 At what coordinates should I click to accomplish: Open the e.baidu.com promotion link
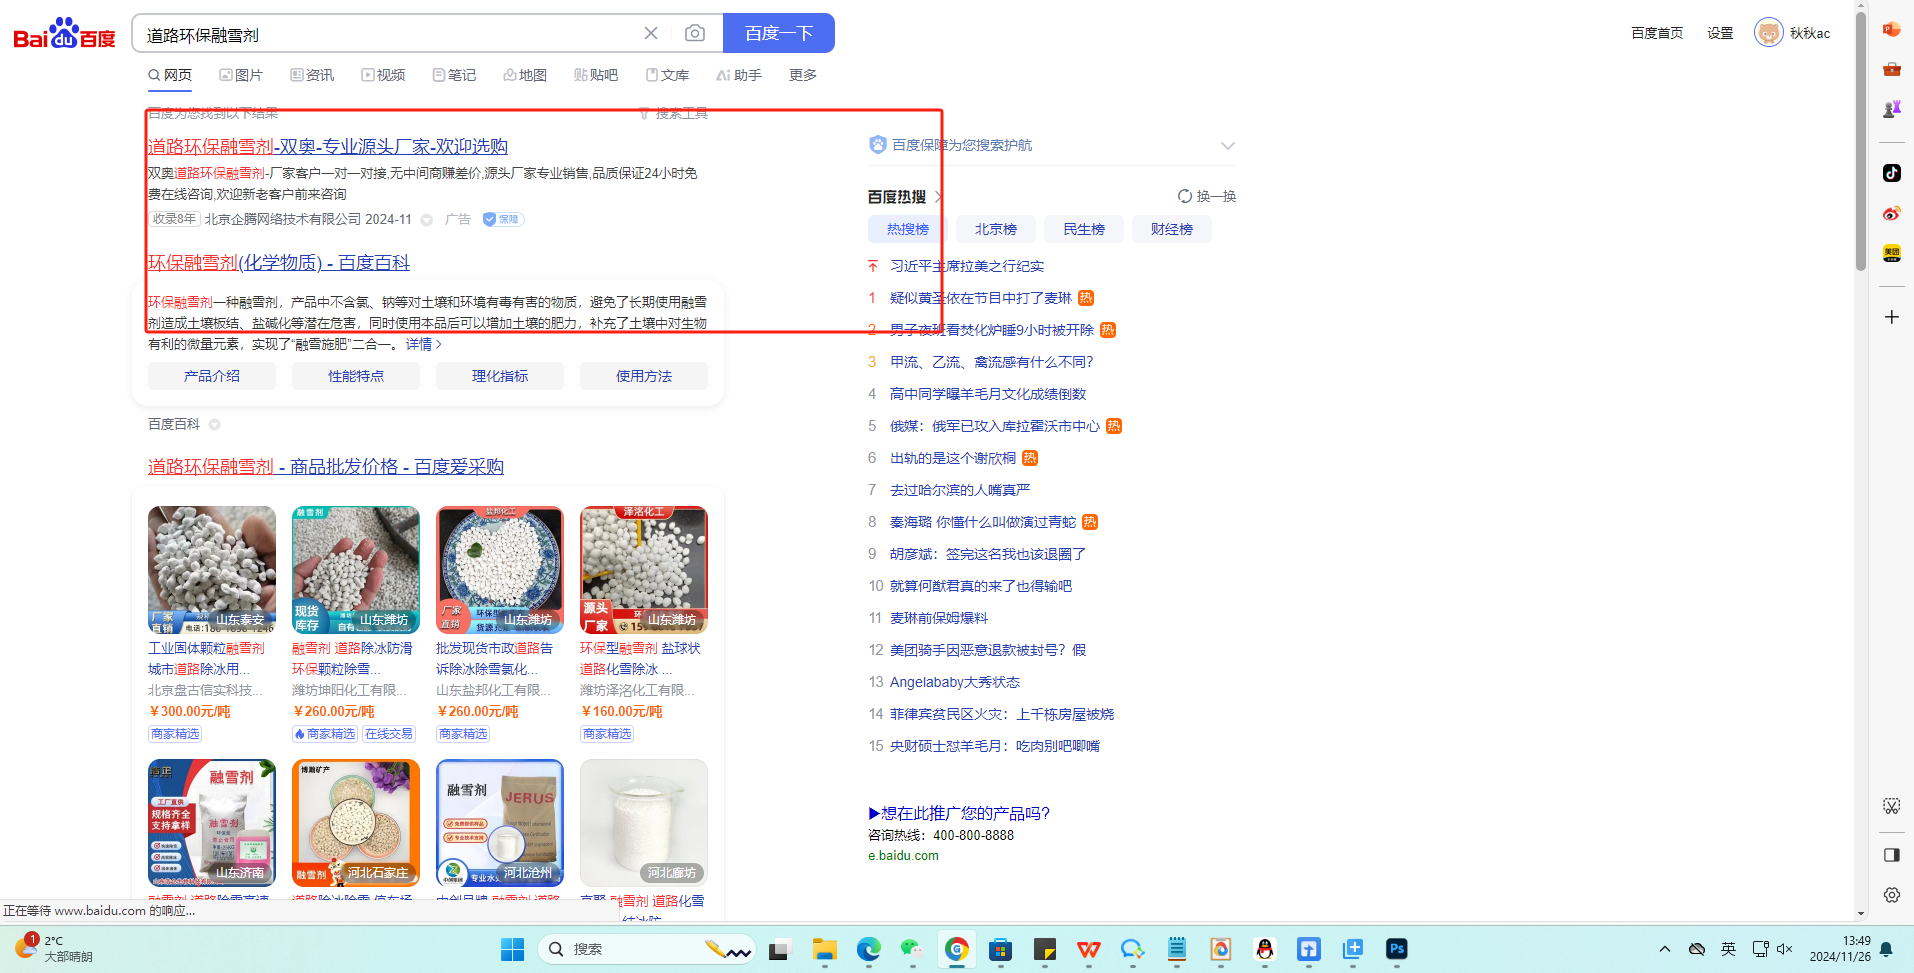(903, 856)
